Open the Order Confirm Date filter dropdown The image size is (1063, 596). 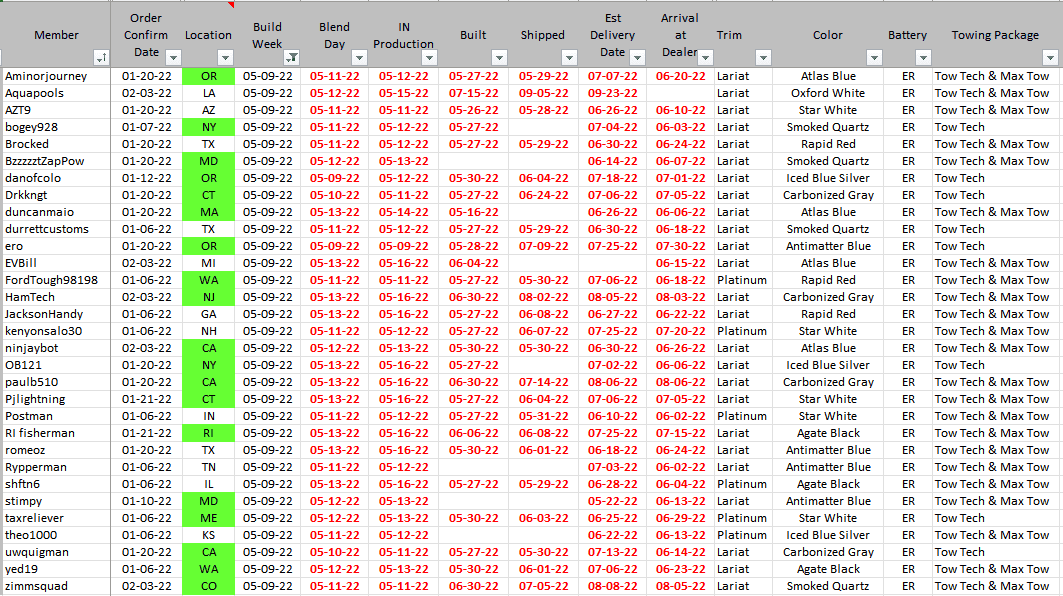tap(172, 58)
